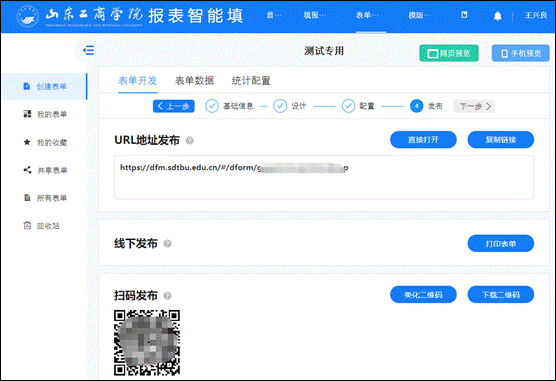Click 复制链接 button
556x381 pixels.
point(501,140)
